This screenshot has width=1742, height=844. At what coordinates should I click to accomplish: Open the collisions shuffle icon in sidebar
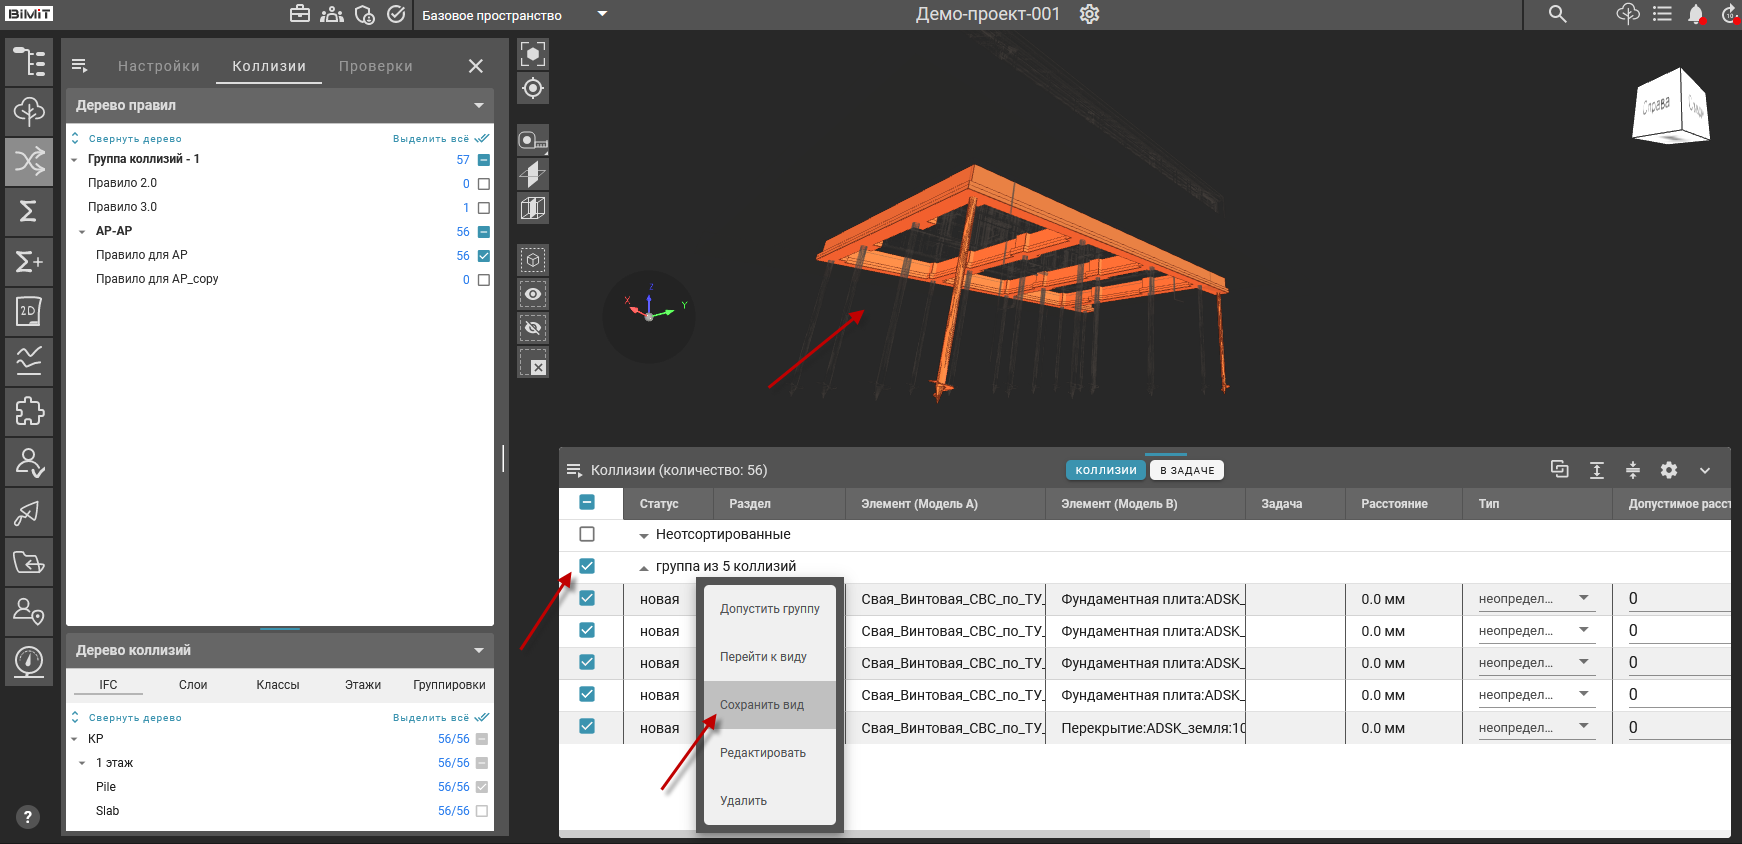pyautogui.click(x=29, y=161)
